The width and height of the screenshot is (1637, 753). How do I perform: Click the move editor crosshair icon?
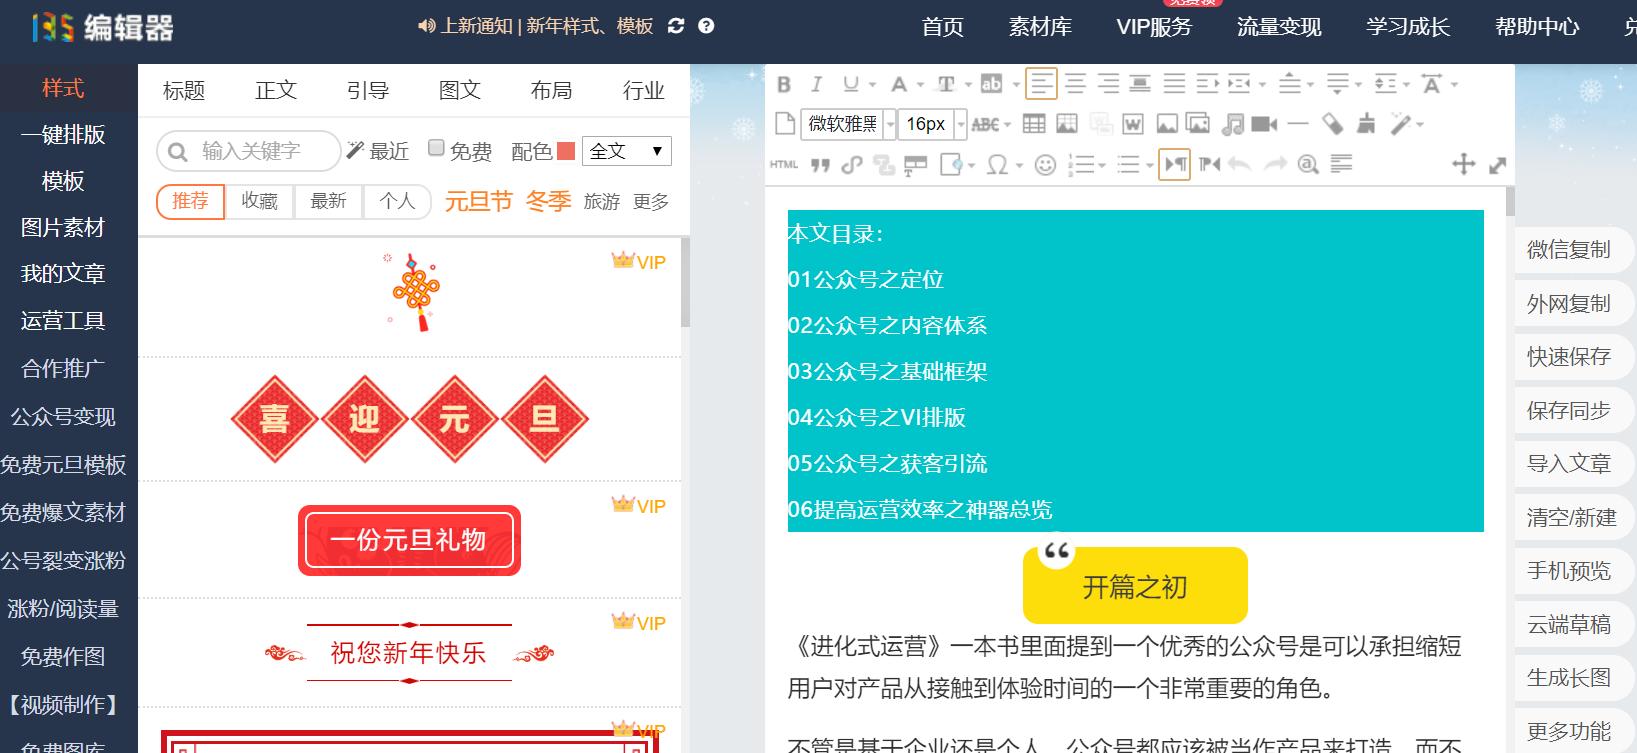1463,164
